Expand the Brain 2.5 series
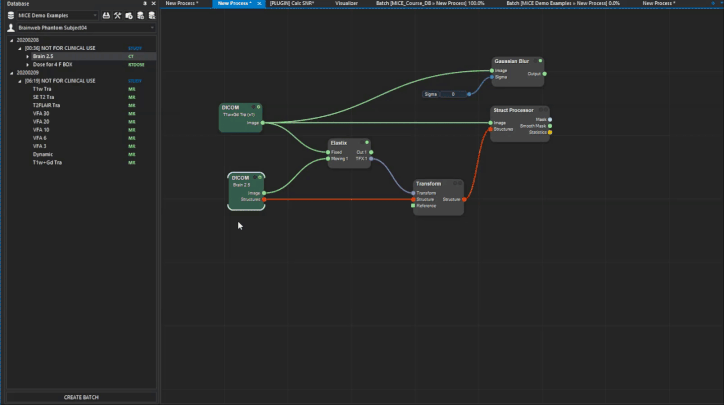 point(28,56)
